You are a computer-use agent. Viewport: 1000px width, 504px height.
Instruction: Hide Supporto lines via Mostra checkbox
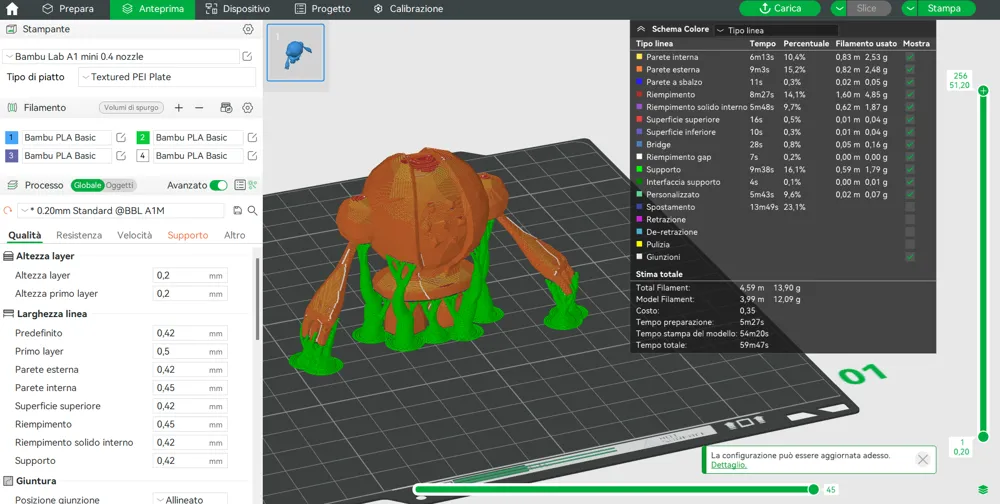(910, 170)
